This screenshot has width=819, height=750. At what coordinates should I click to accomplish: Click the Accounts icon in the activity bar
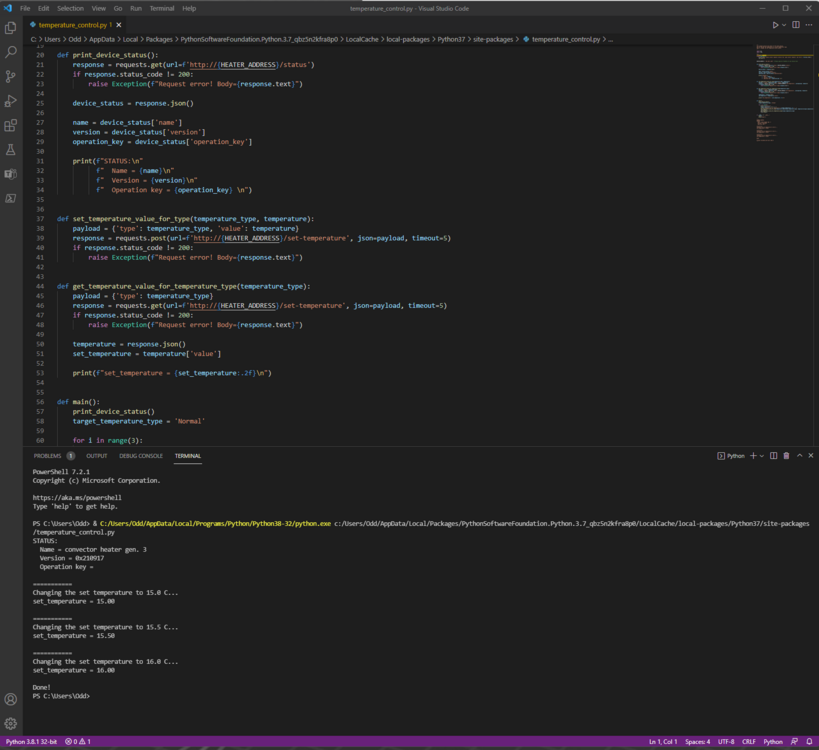11,700
